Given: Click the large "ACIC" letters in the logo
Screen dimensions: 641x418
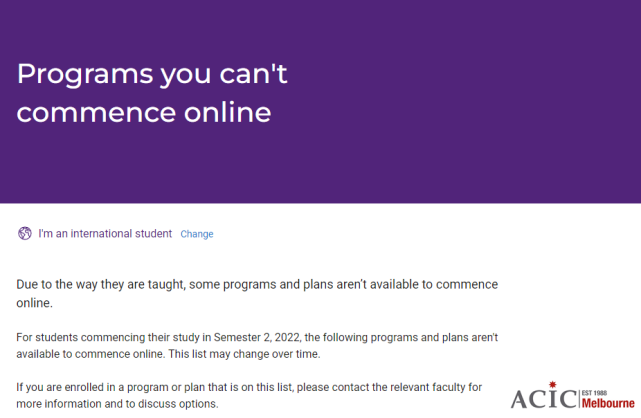Looking at the screenshot, I should coord(543,399).
